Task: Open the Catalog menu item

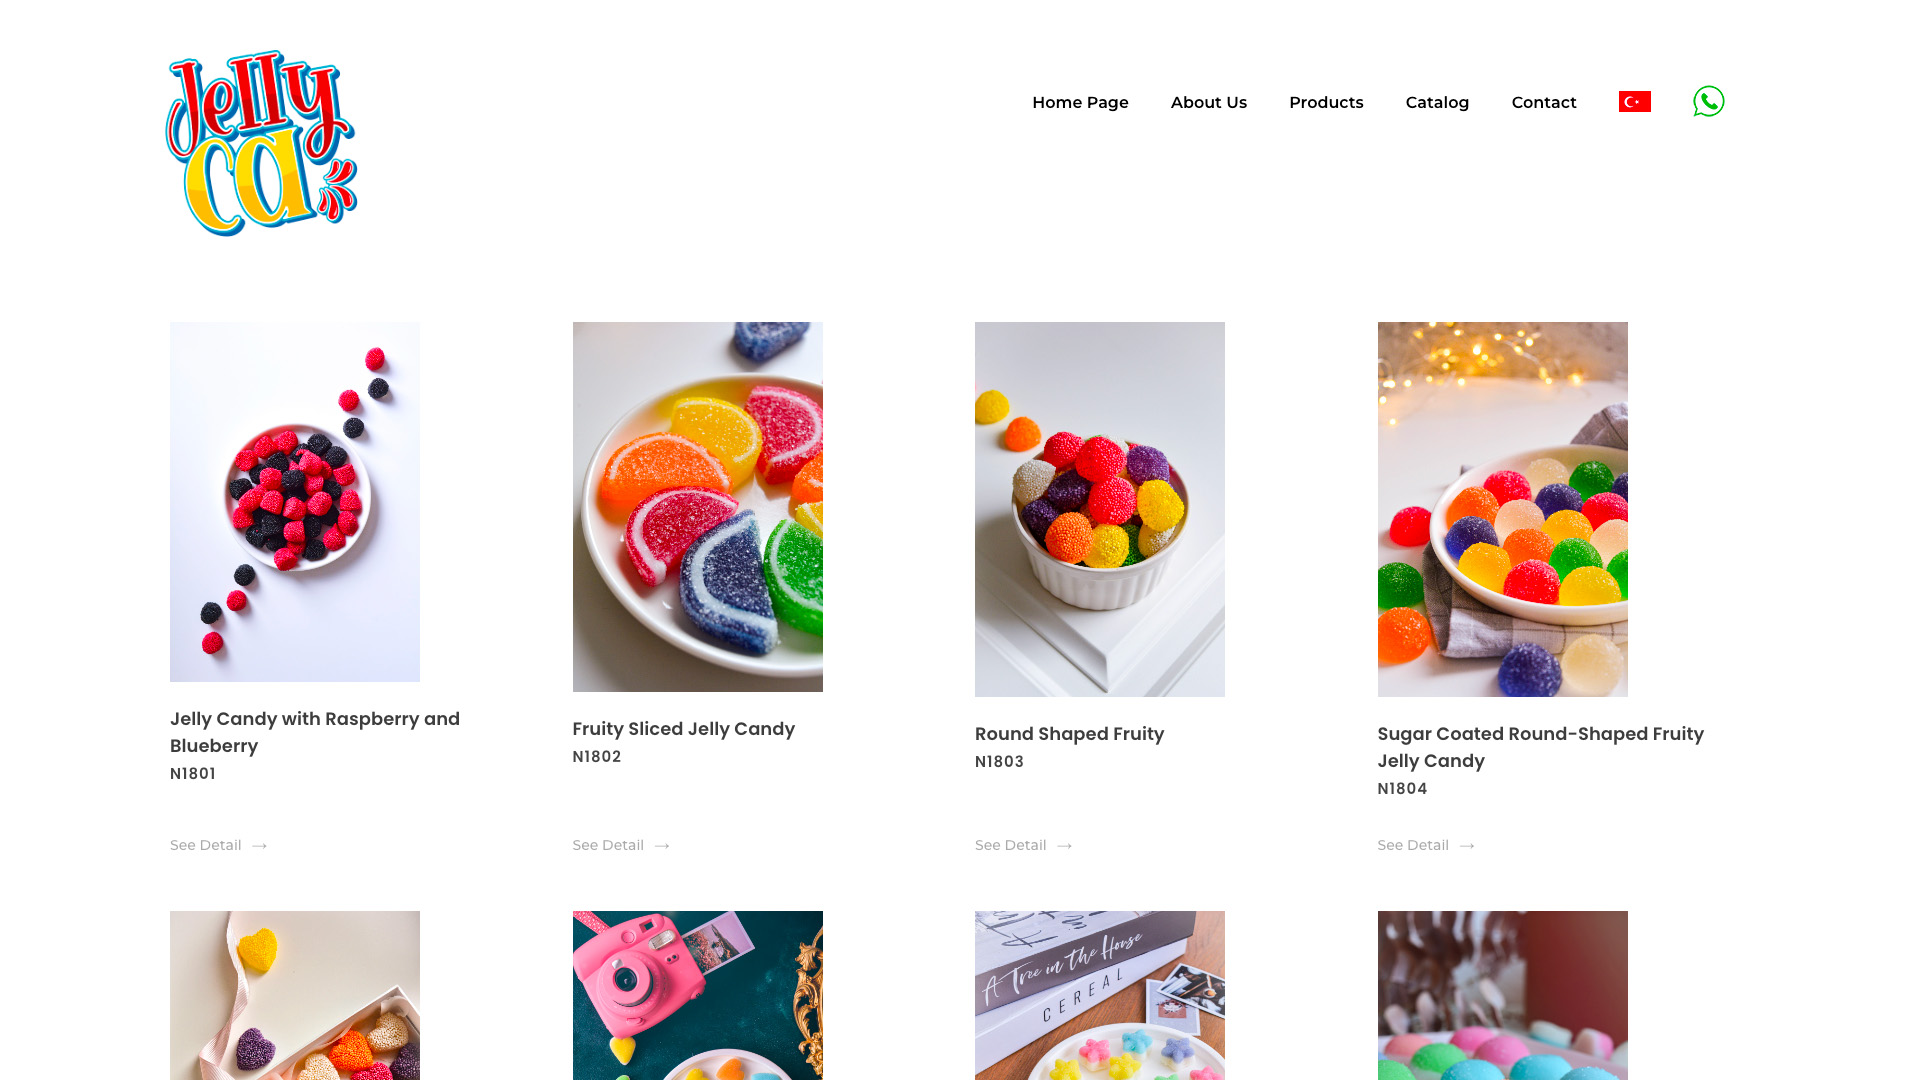Action: click(1437, 102)
